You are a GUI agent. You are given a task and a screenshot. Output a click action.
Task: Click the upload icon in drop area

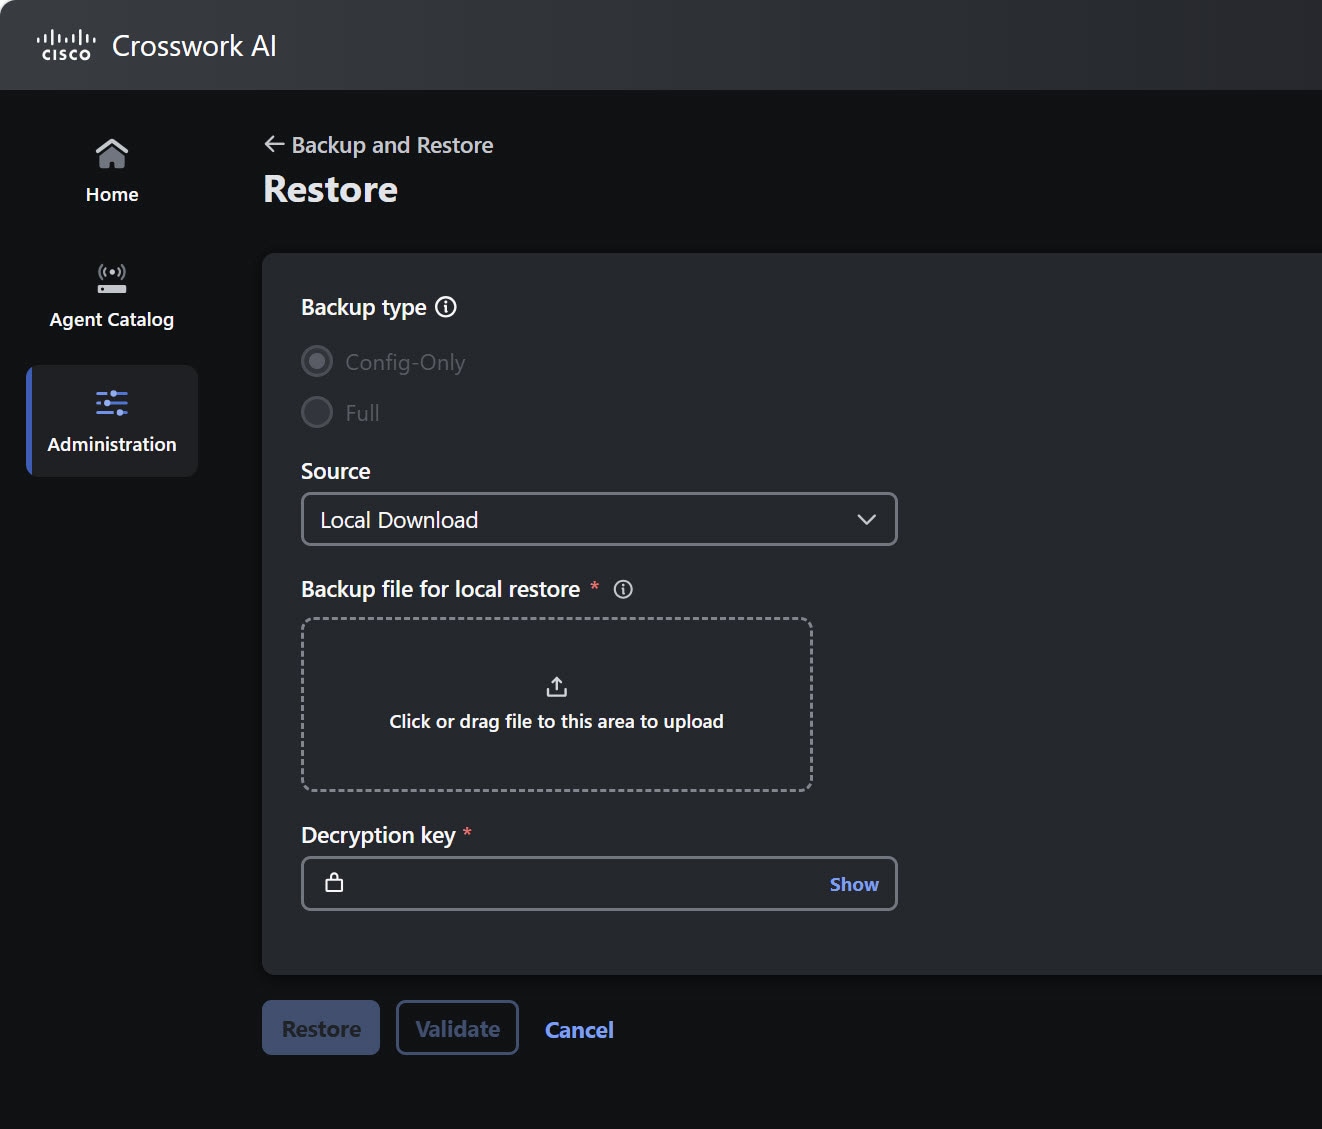[557, 687]
